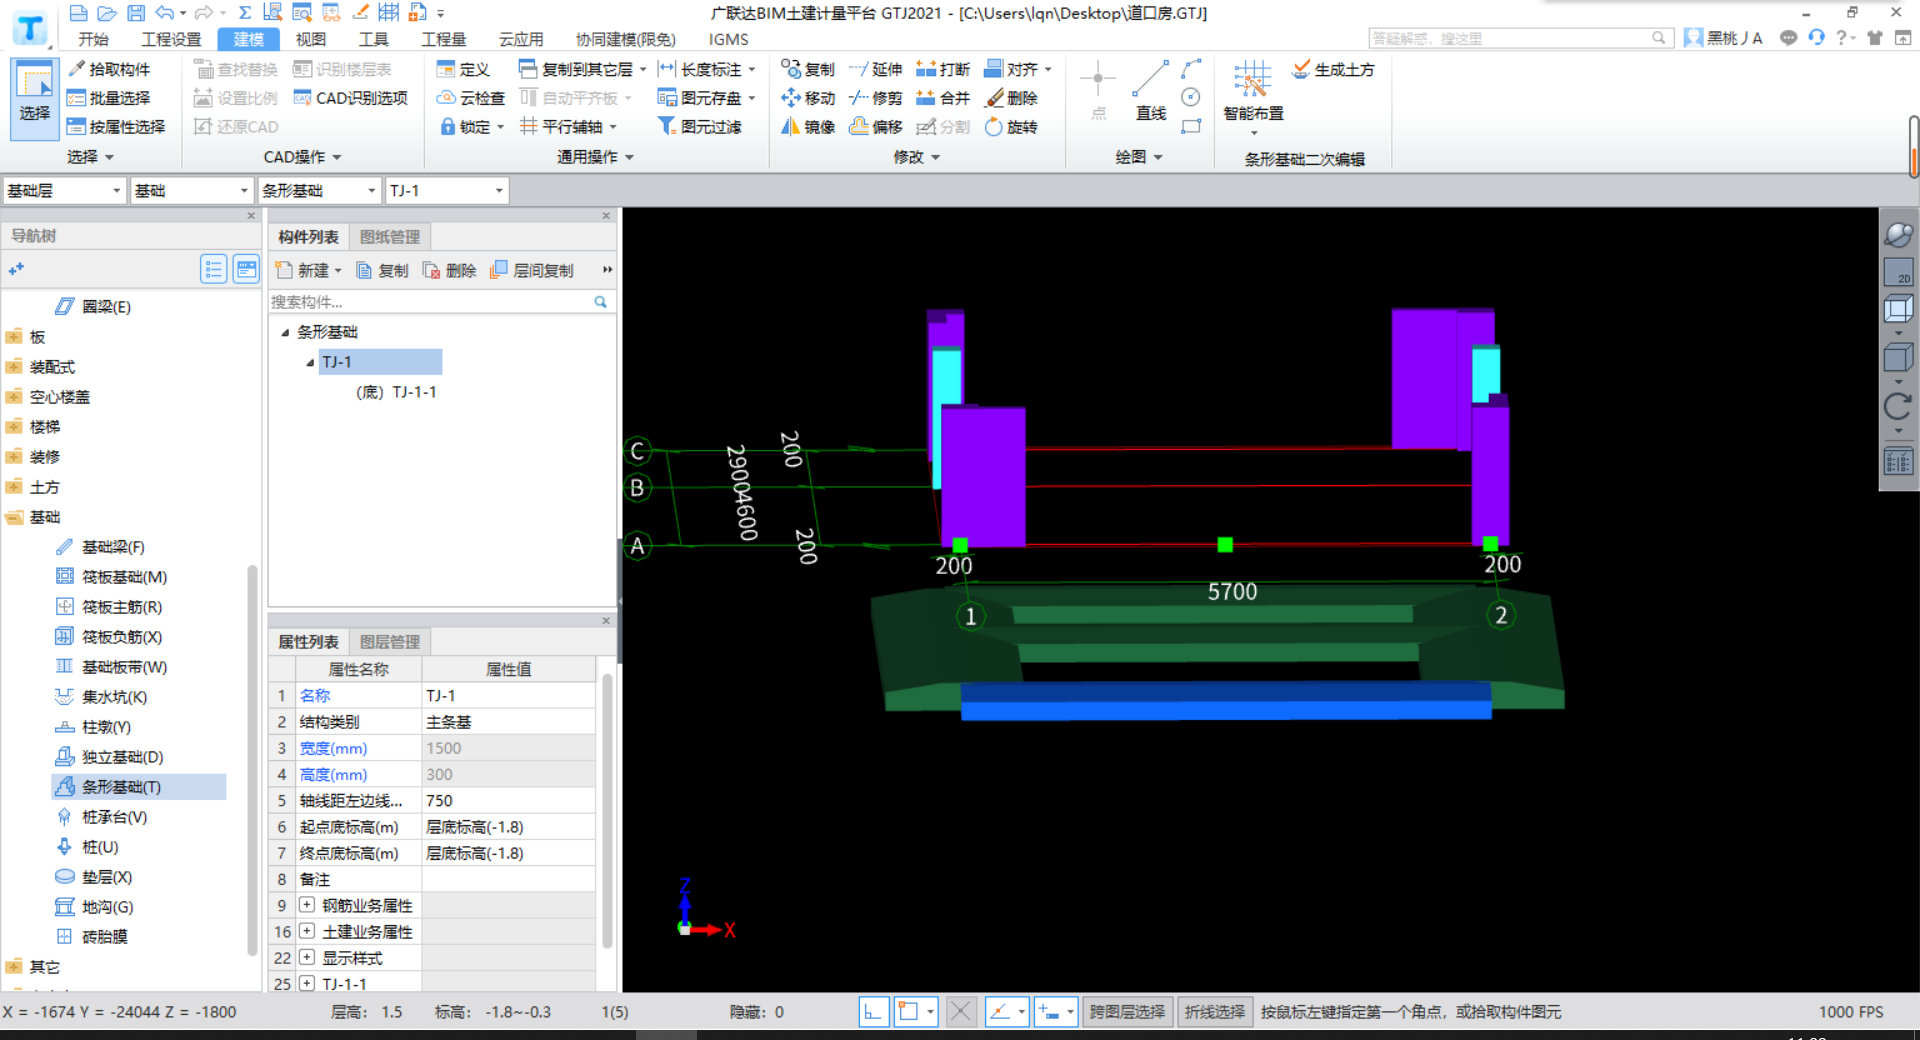Toggle the X snap button in the status bar

[x=960, y=1012]
